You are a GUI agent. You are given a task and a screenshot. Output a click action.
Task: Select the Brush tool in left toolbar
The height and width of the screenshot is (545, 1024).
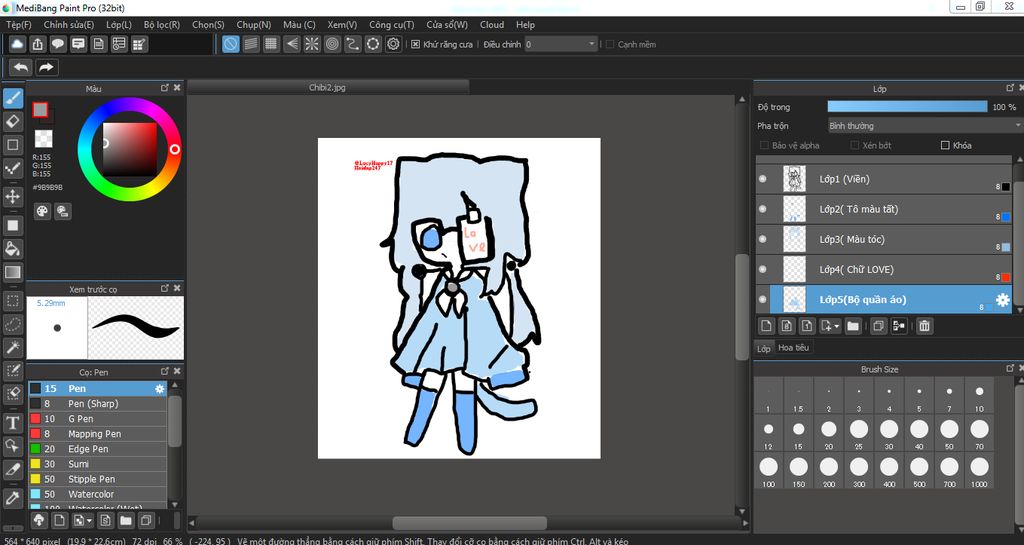12,98
